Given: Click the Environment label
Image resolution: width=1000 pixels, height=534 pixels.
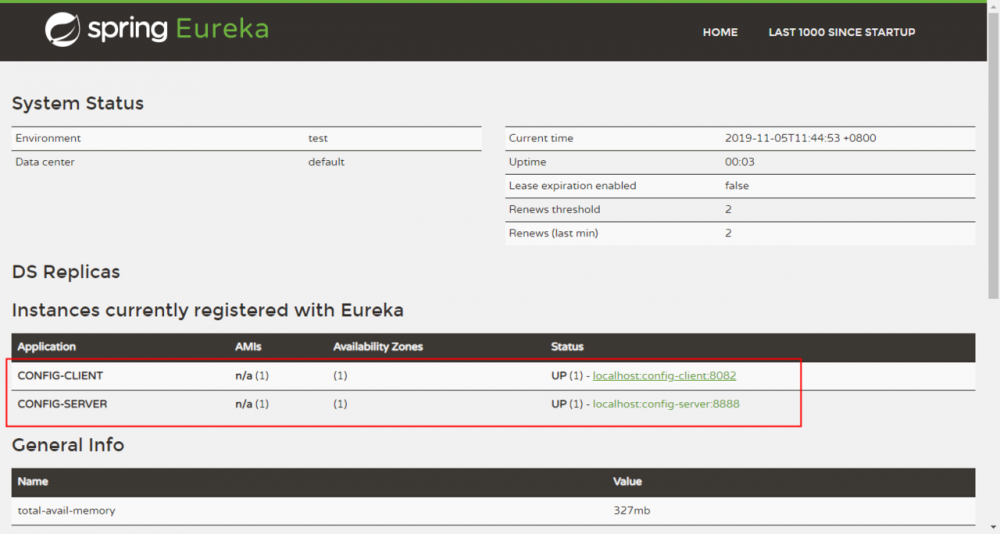Looking at the screenshot, I should tap(48, 138).
